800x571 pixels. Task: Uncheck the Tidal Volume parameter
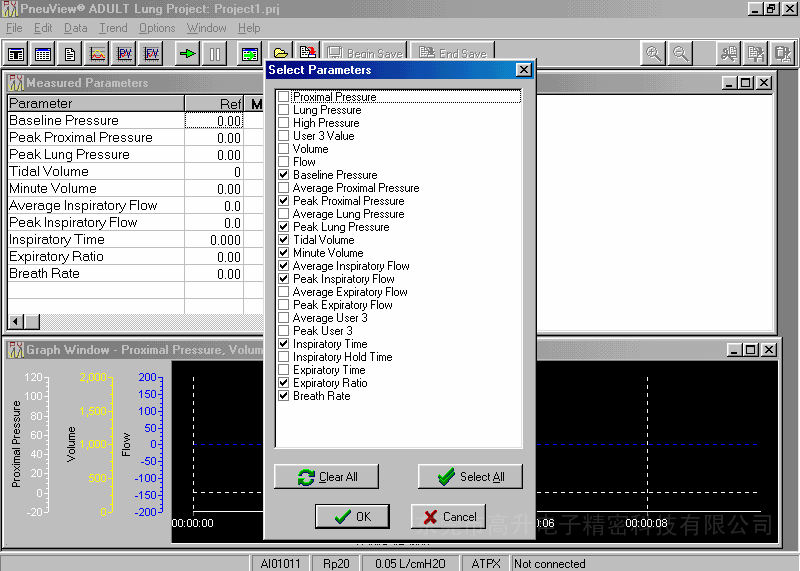click(284, 240)
